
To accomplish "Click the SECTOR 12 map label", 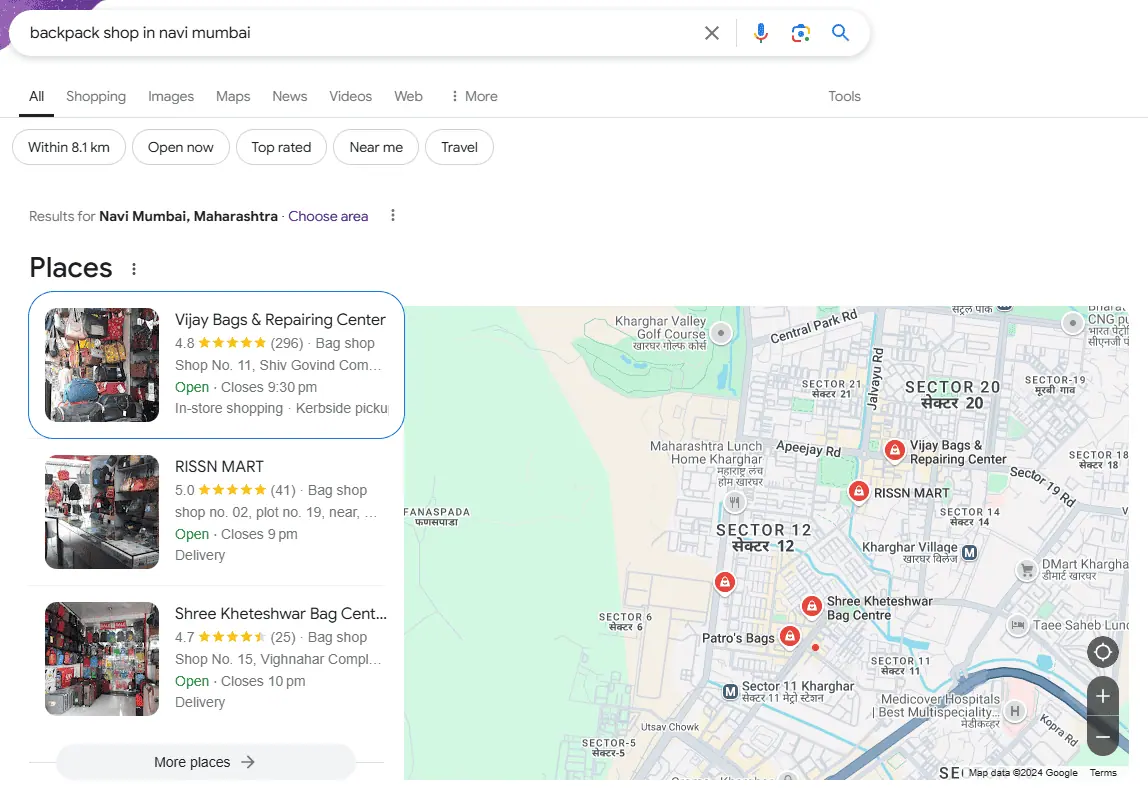I will 763,537.
